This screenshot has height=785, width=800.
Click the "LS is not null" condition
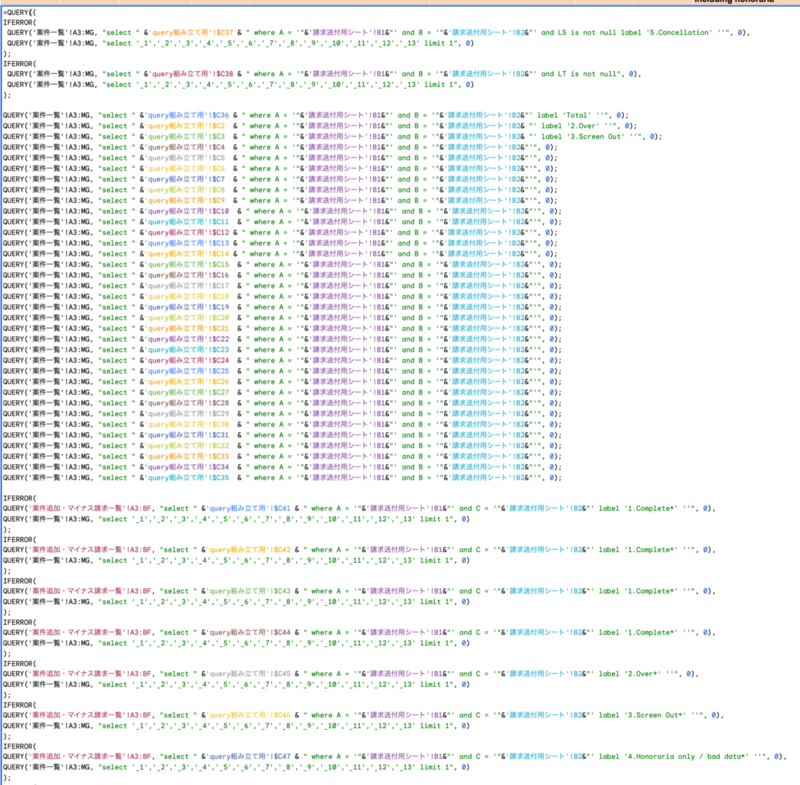click(587, 33)
